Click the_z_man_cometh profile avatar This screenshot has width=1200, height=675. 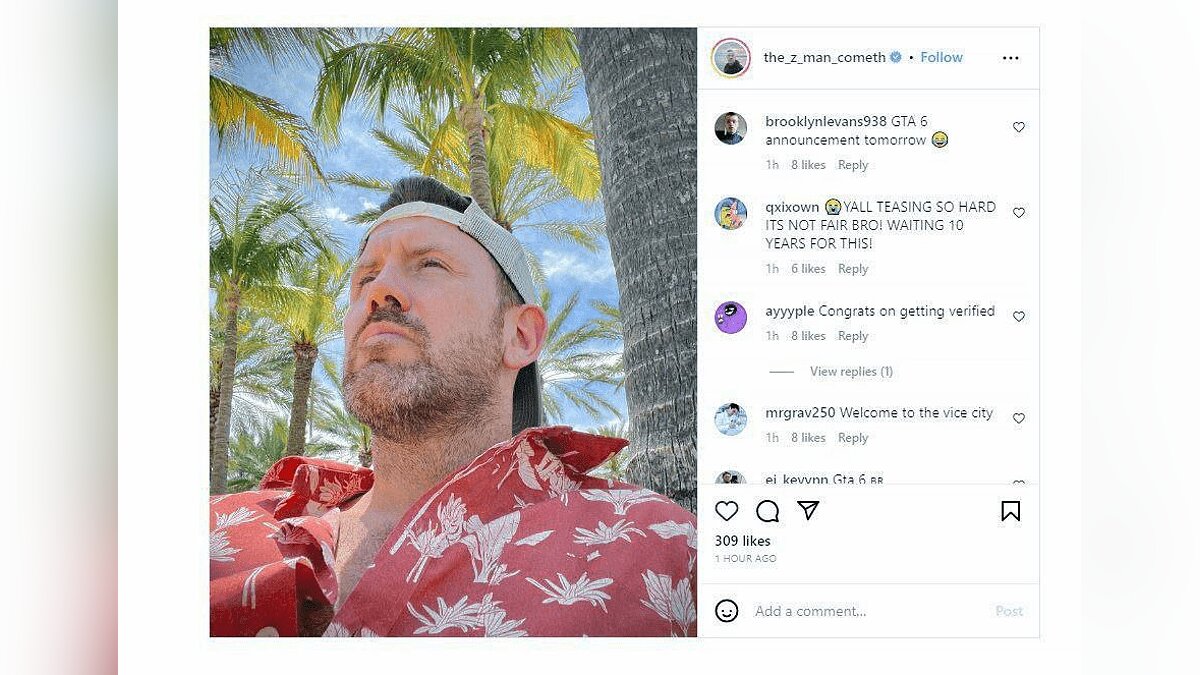pos(731,58)
